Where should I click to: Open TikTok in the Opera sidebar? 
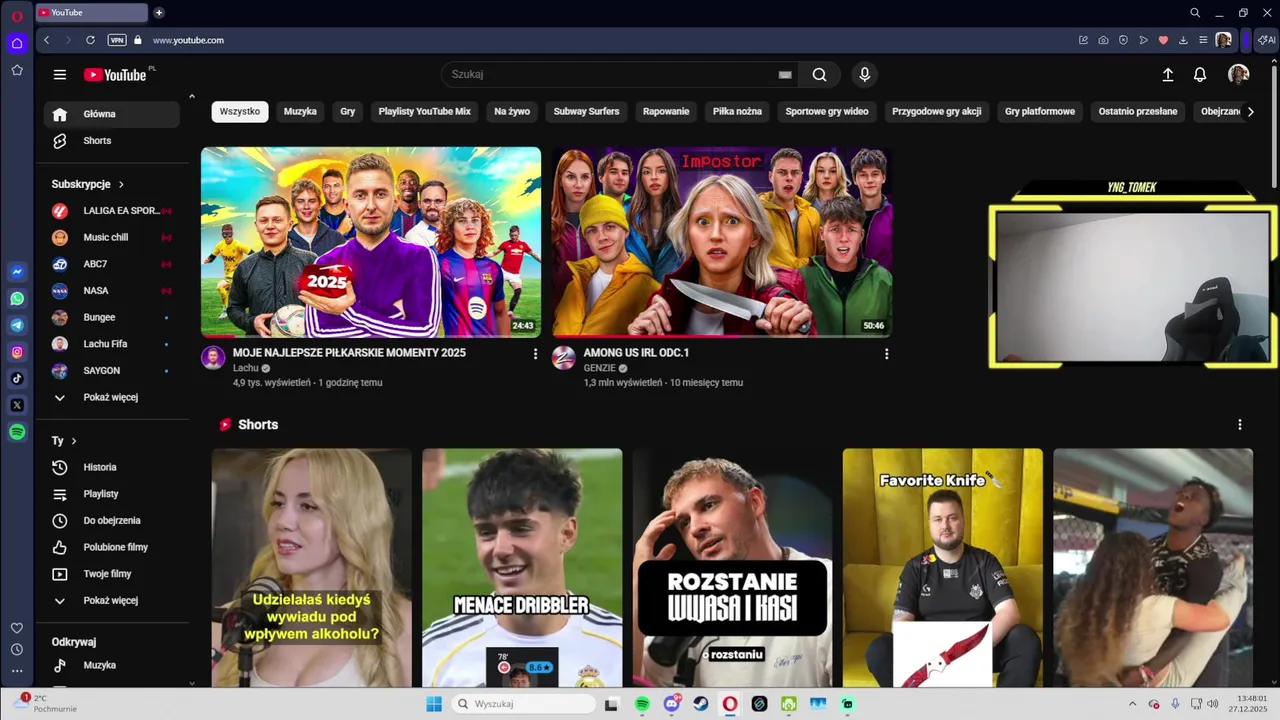17,378
